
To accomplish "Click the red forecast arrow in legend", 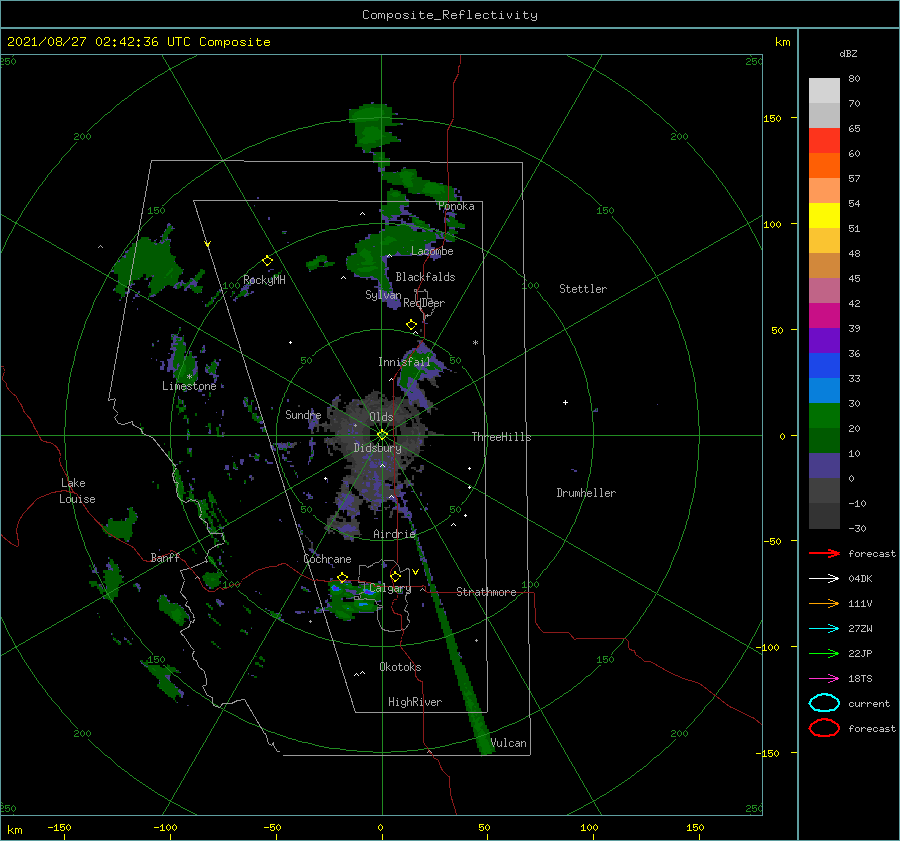I will (824, 553).
